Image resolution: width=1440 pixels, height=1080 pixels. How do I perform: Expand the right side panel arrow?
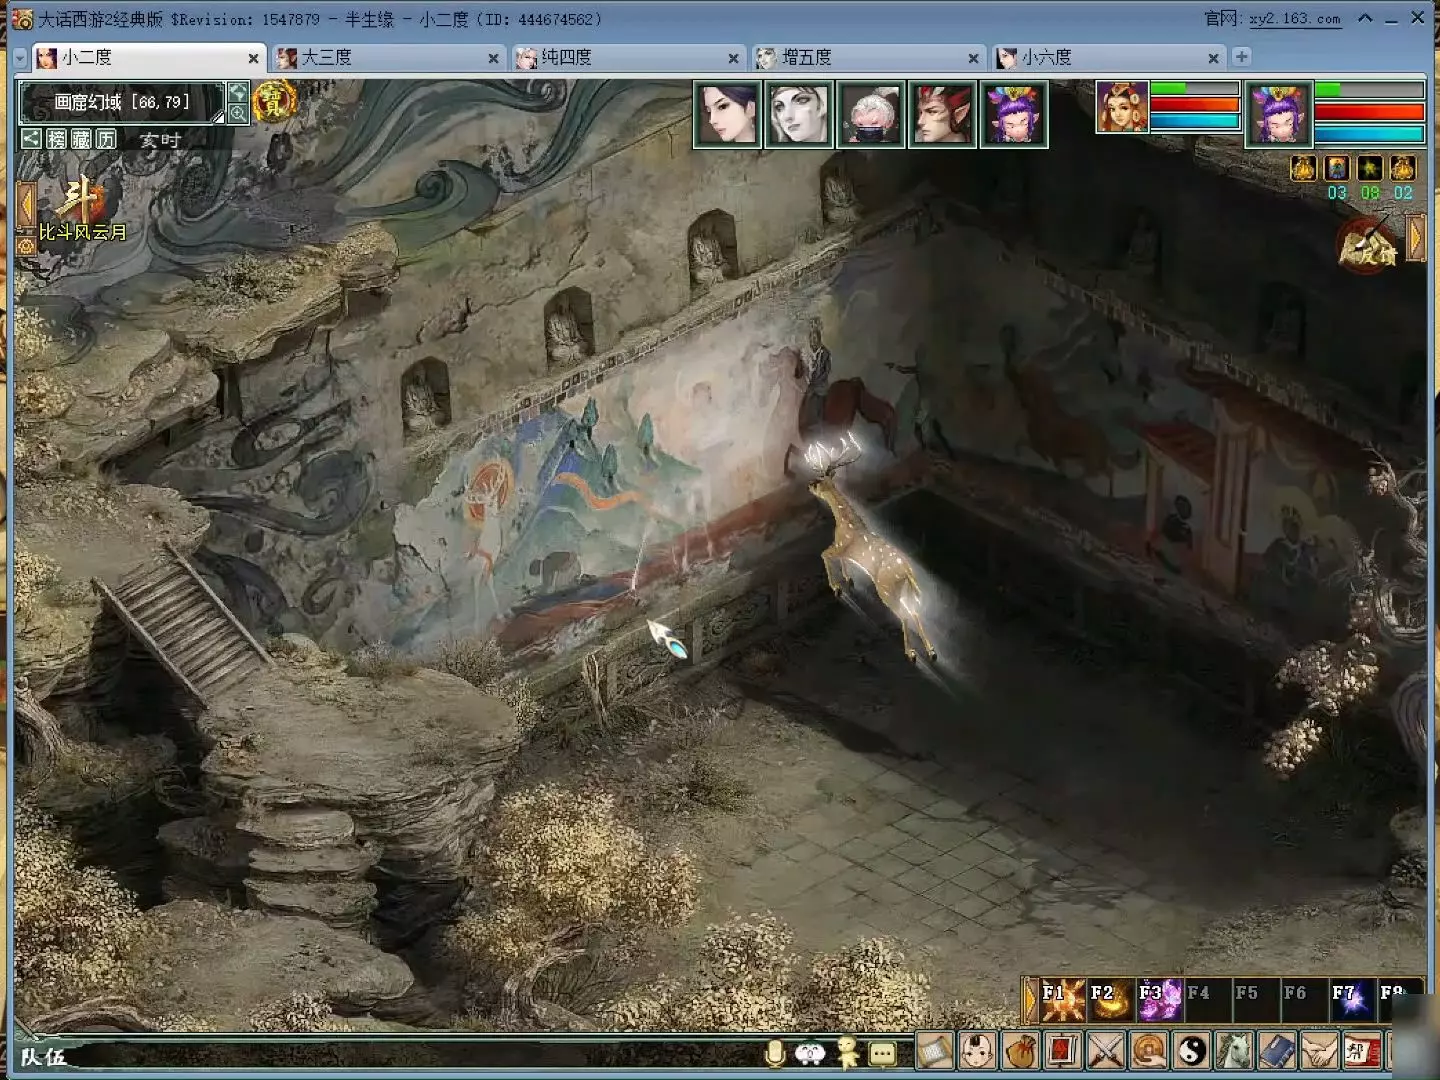1416,237
